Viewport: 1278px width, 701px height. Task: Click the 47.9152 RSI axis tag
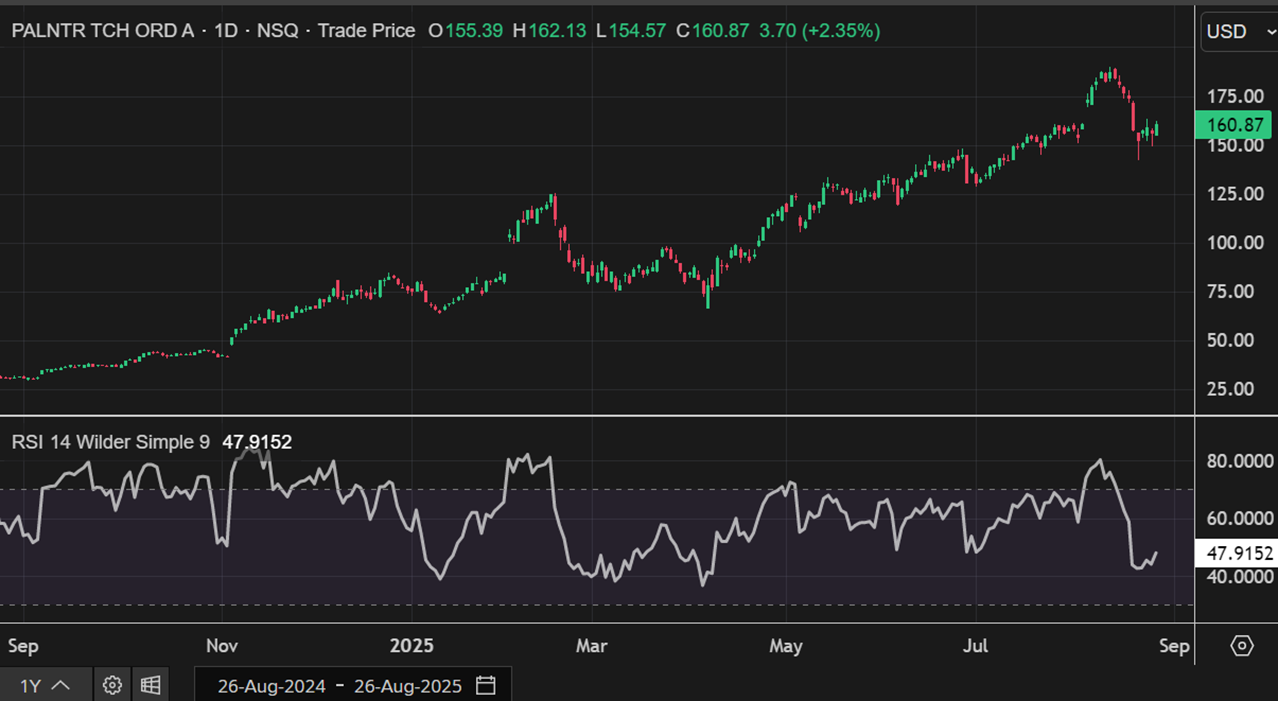[x=1238, y=553]
